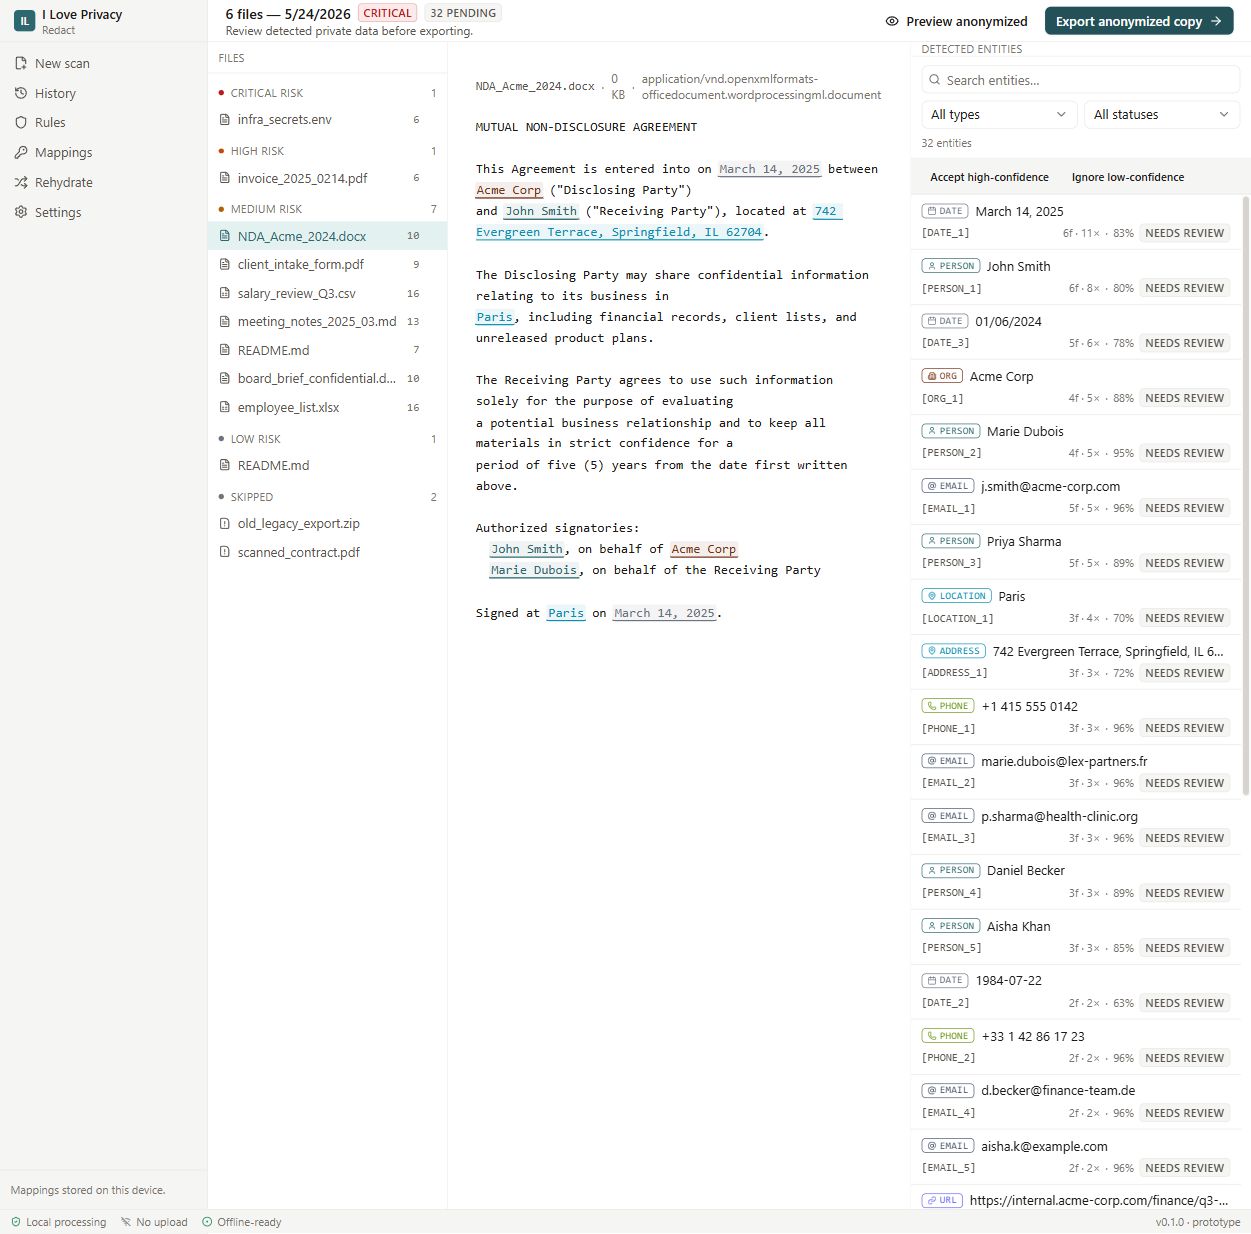Image resolution: width=1251 pixels, height=1234 pixels.
Task: Click the 'v0.1.0 · prototype' version text
Action: click(1197, 1222)
